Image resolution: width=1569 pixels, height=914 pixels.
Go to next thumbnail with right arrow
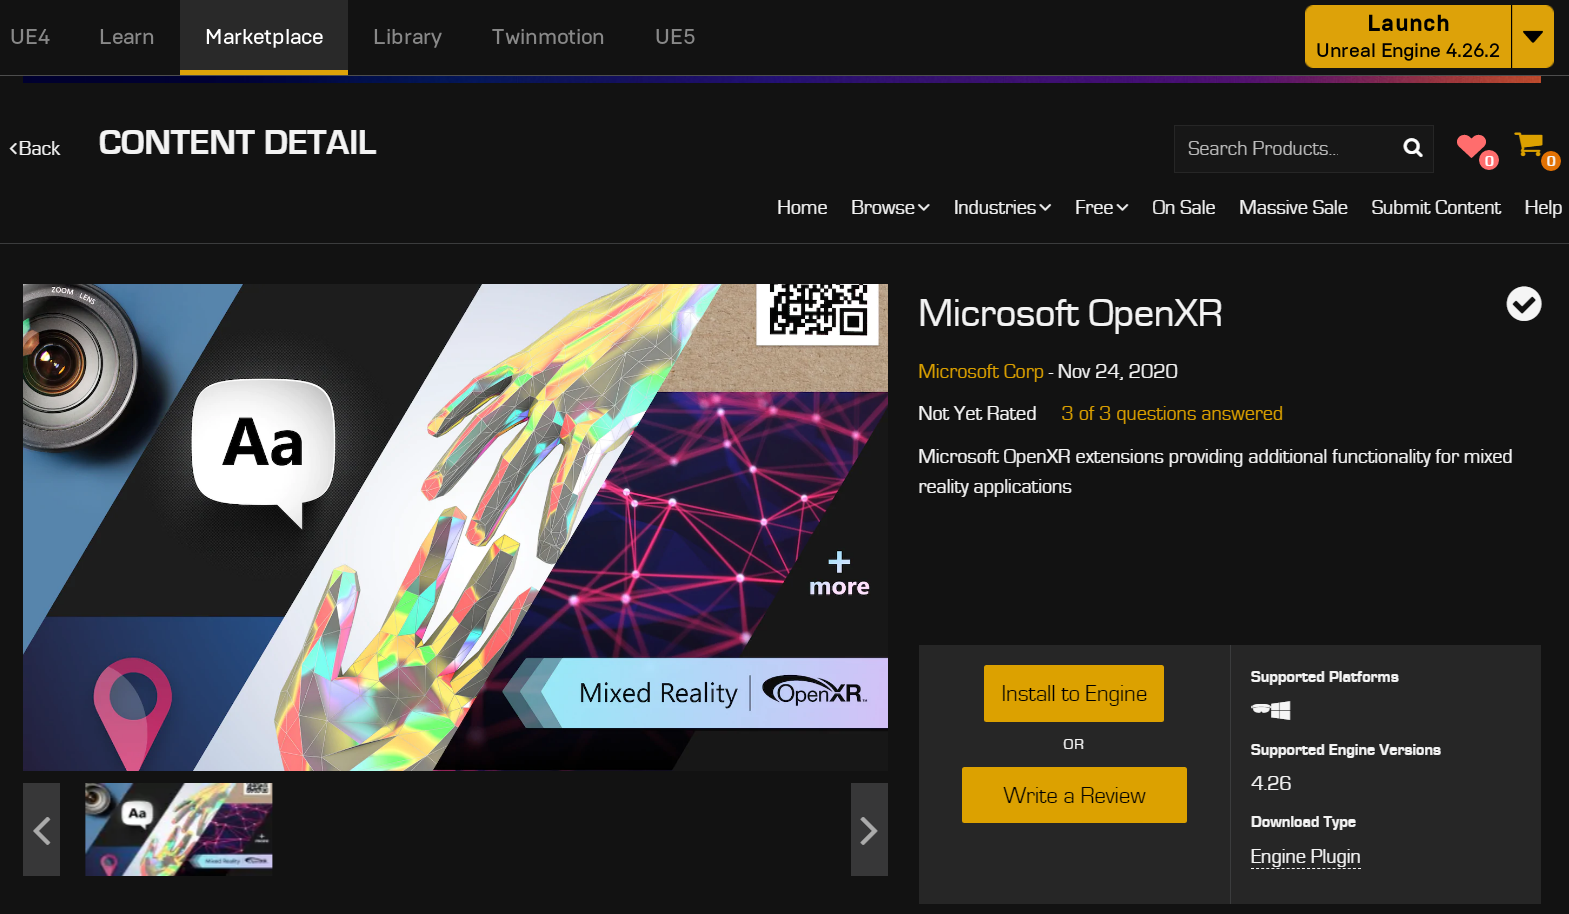point(869,830)
